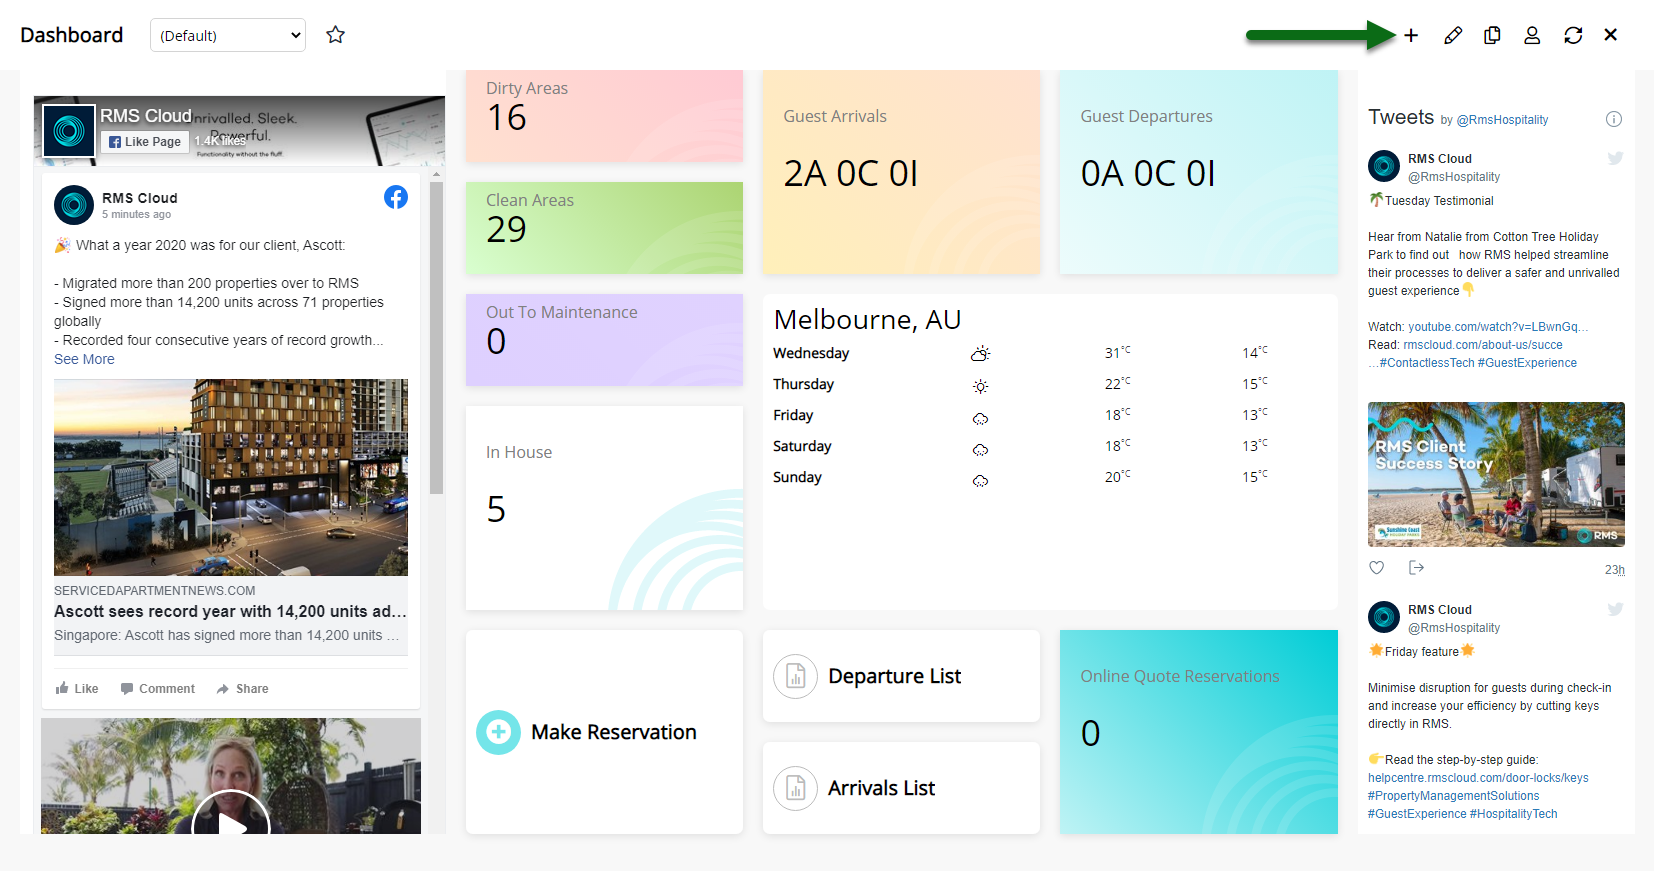Open the rmscloud.com/about-us link
1654x871 pixels.
tap(1482, 345)
